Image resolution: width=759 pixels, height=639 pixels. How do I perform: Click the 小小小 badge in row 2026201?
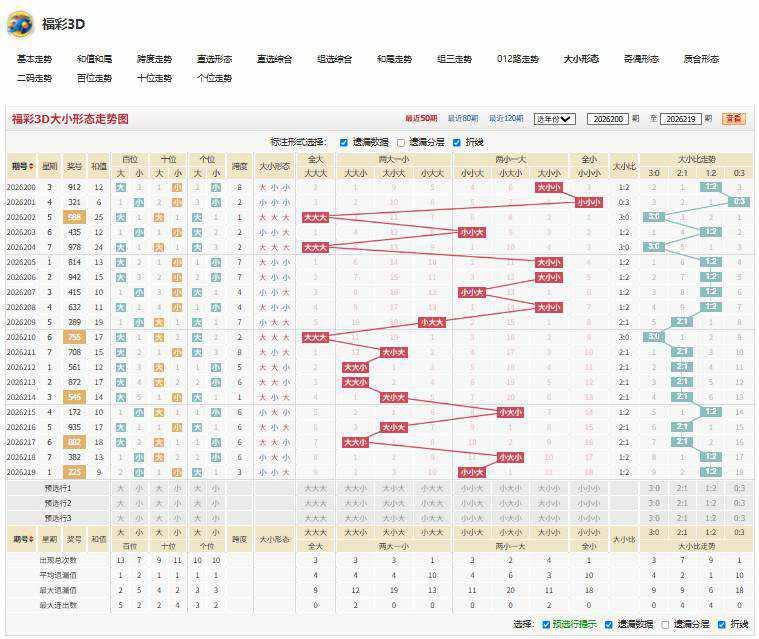pos(589,202)
